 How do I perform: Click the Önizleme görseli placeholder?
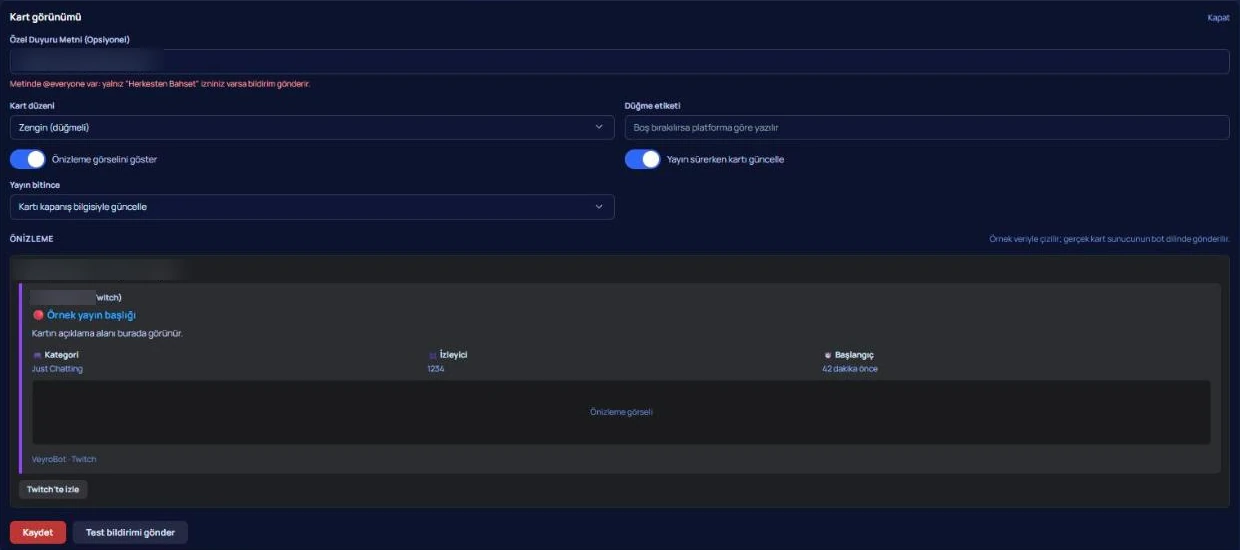click(x=621, y=412)
